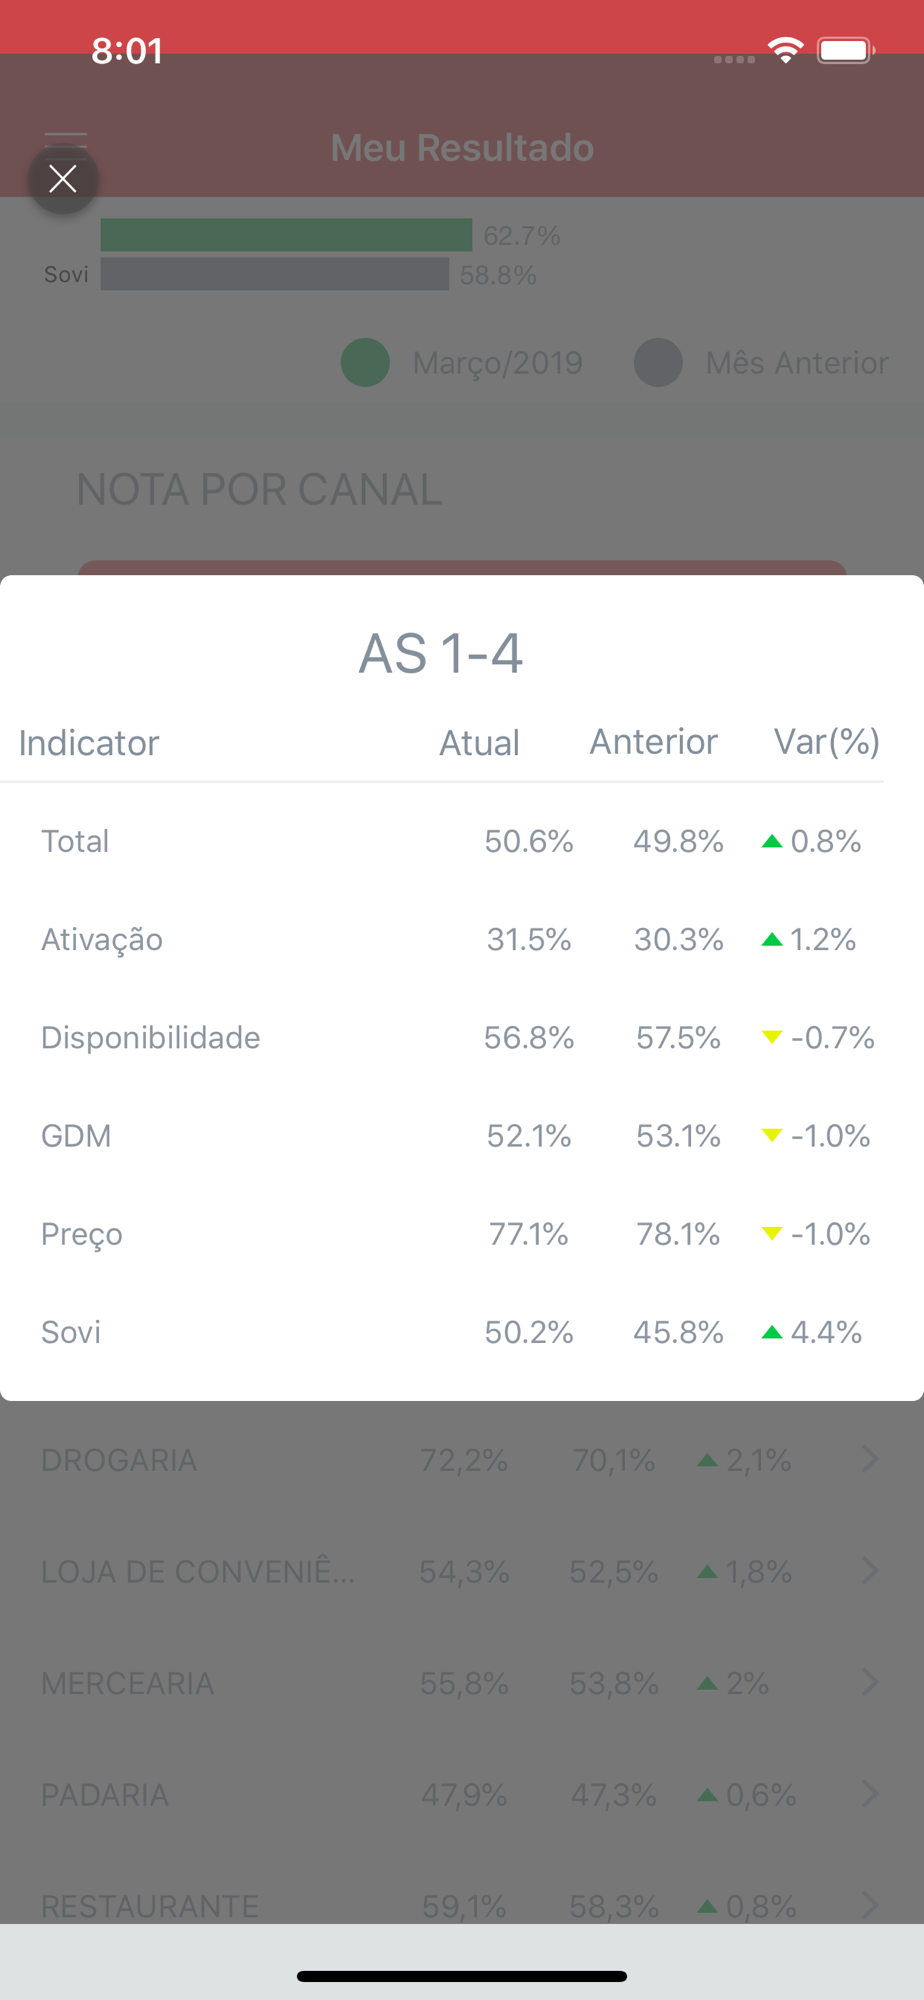Tap the yellow down arrow on GDM row
Viewport: 924px width, 2000px height.
point(771,1135)
